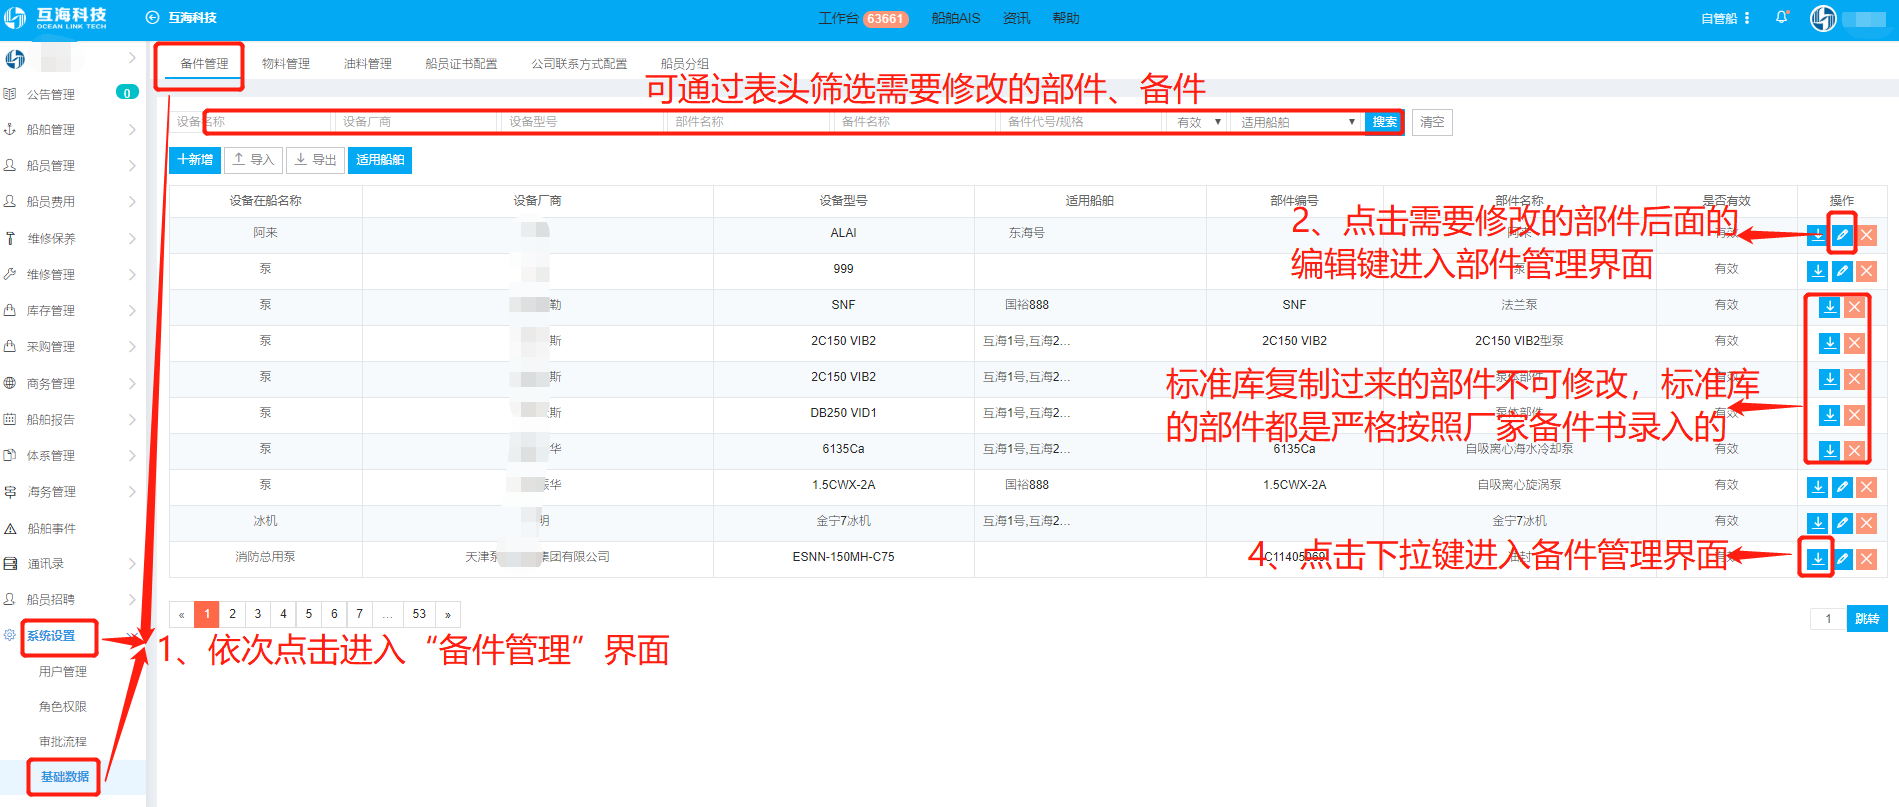
Task: Open the 有效 status filter dropdown
Action: (1198, 122)
